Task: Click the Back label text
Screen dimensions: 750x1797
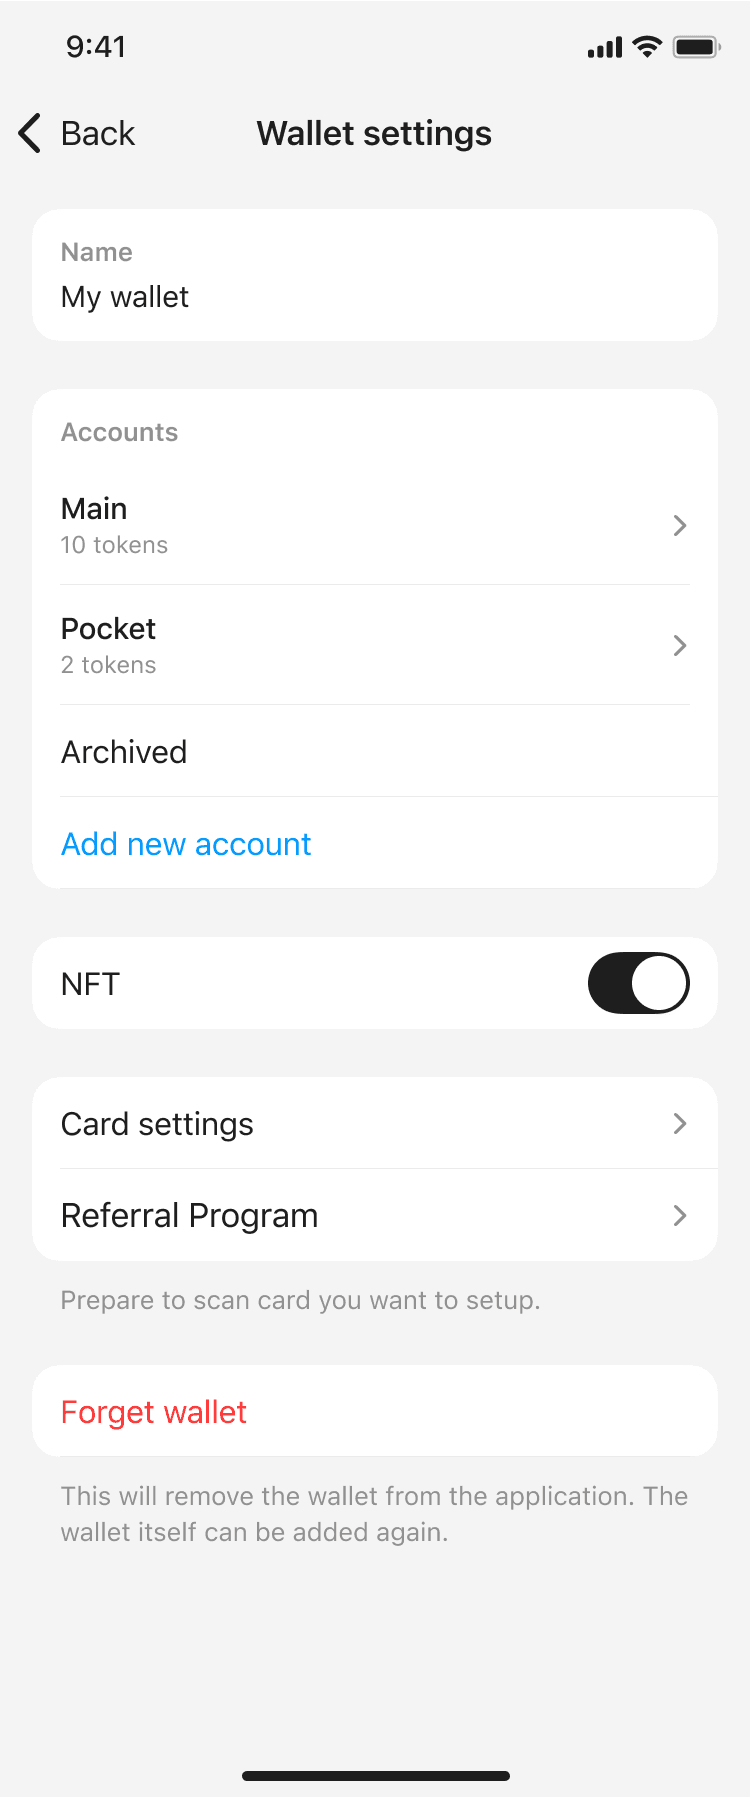Action: pos(98,133)
